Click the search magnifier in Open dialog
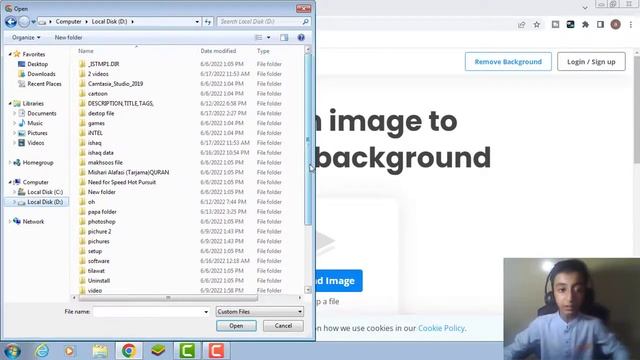640x360 pixels. click(305, 22)
